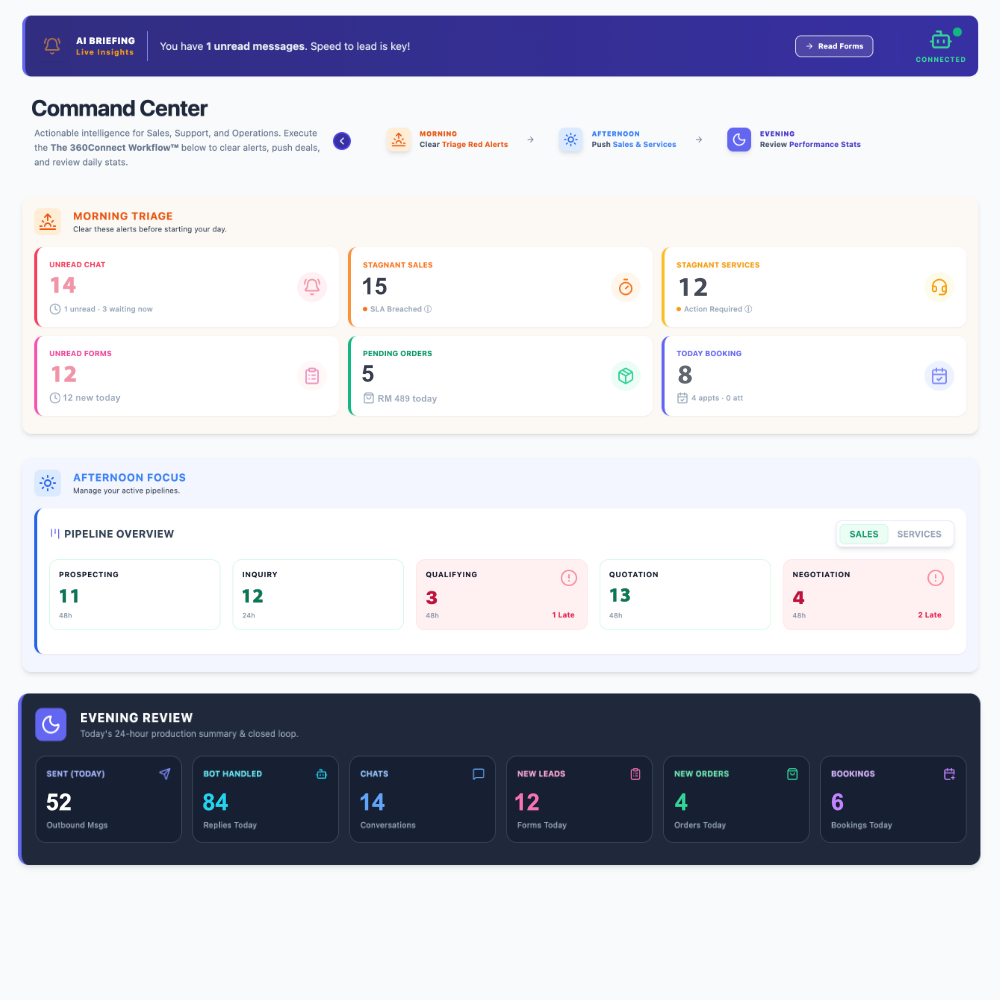Click the AI Briefing bell icon
This screenshot has height=1000, width=1000.
click(x=52, y=46)
